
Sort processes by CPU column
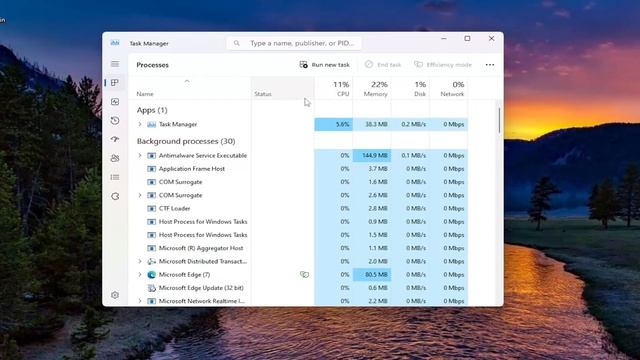[x=333, y=88]
